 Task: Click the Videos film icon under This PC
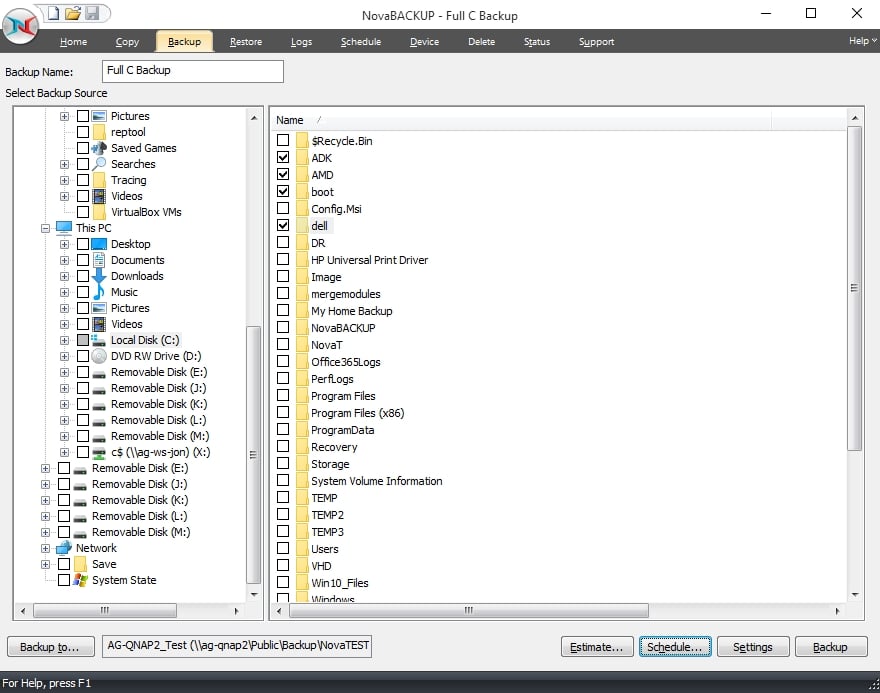pyautogui.click(x=99, y=324)
